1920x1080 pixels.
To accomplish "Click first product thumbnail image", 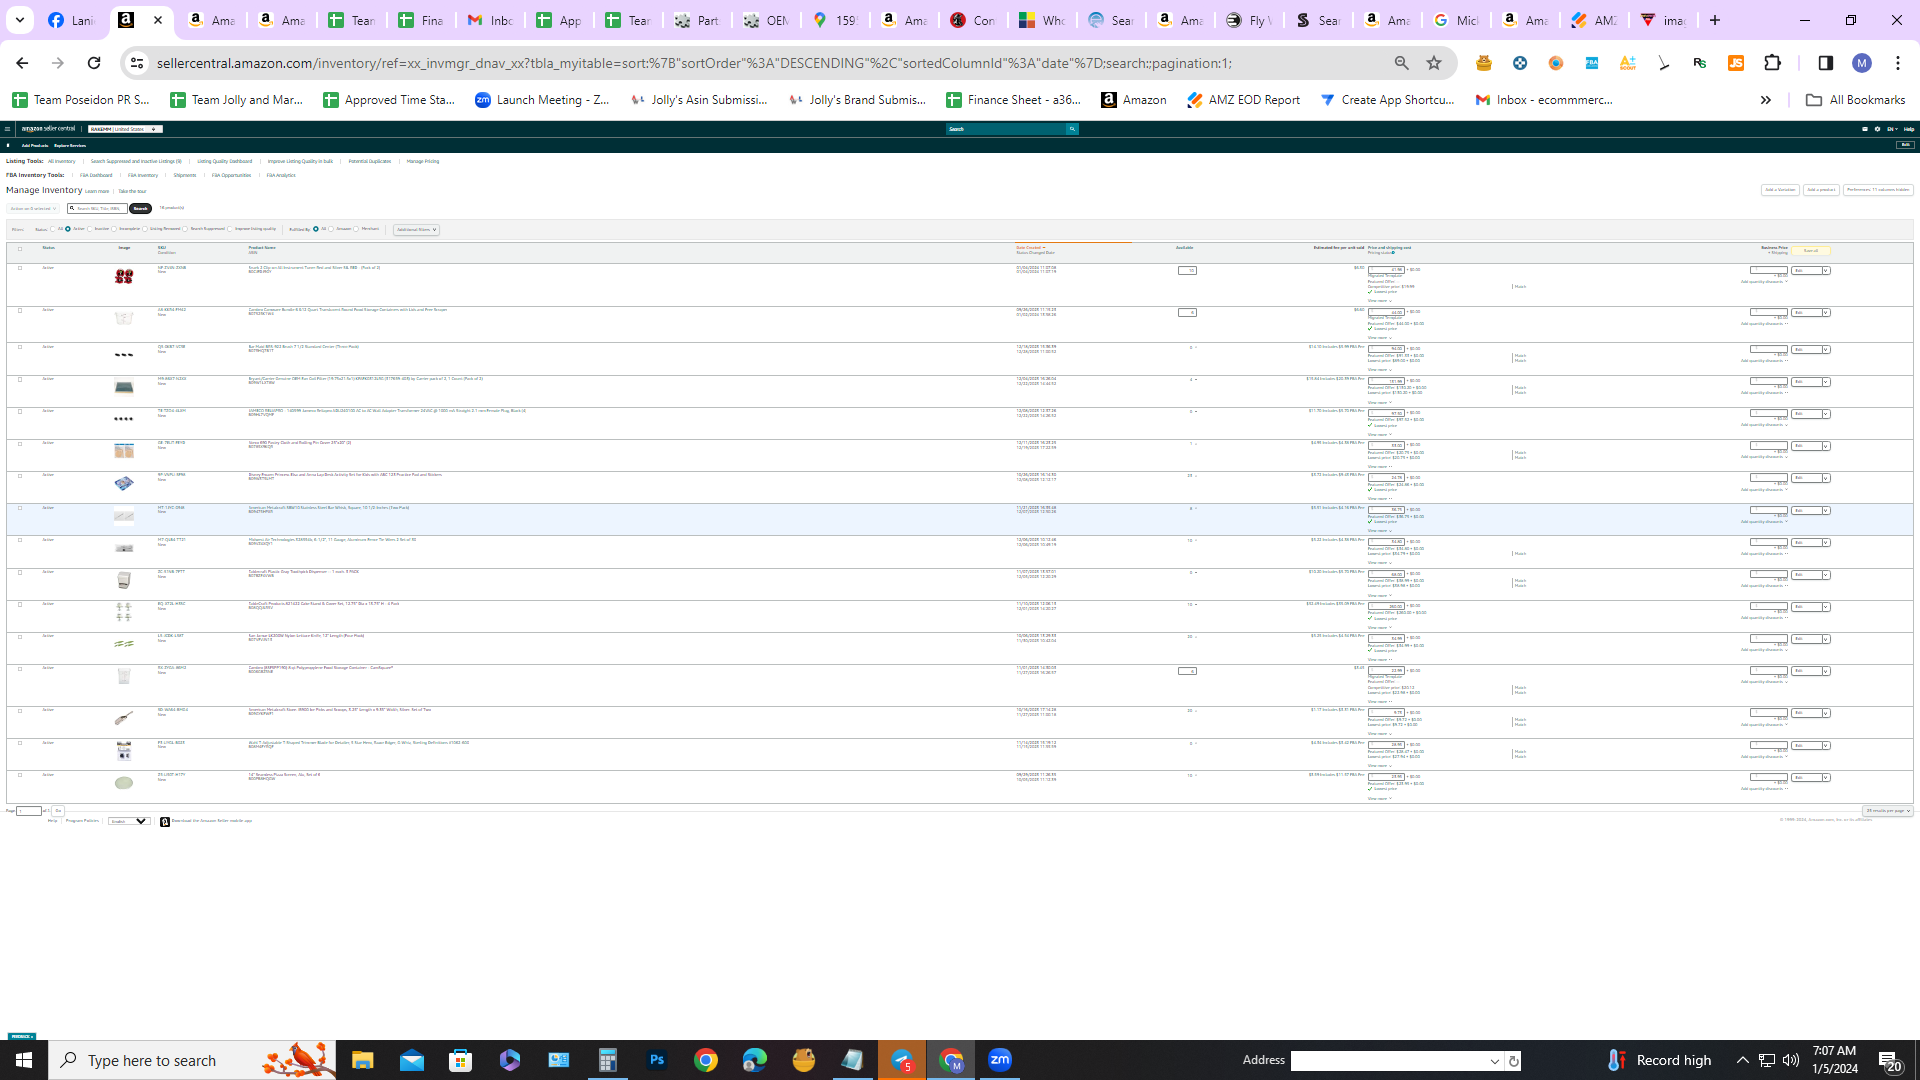I will pos(124,276).
